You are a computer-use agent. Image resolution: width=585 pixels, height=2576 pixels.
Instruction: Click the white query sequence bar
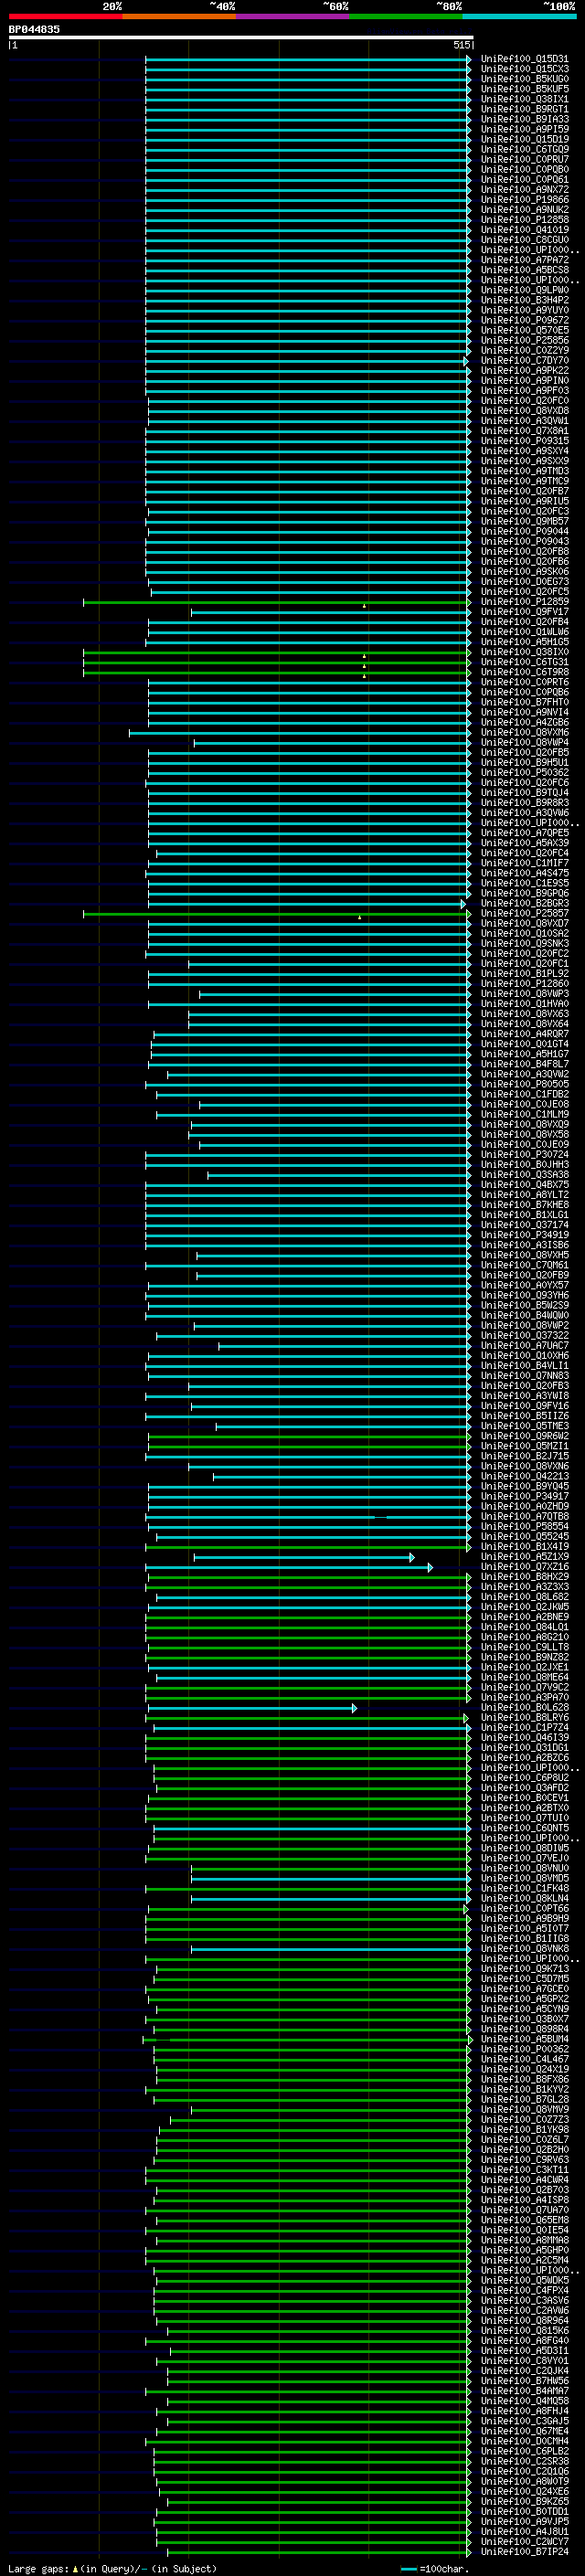241,37
